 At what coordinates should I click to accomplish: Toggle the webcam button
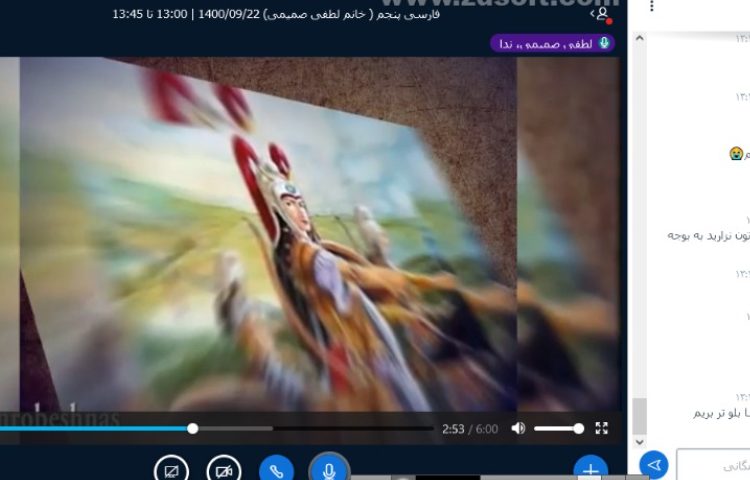tap(224, 470)
